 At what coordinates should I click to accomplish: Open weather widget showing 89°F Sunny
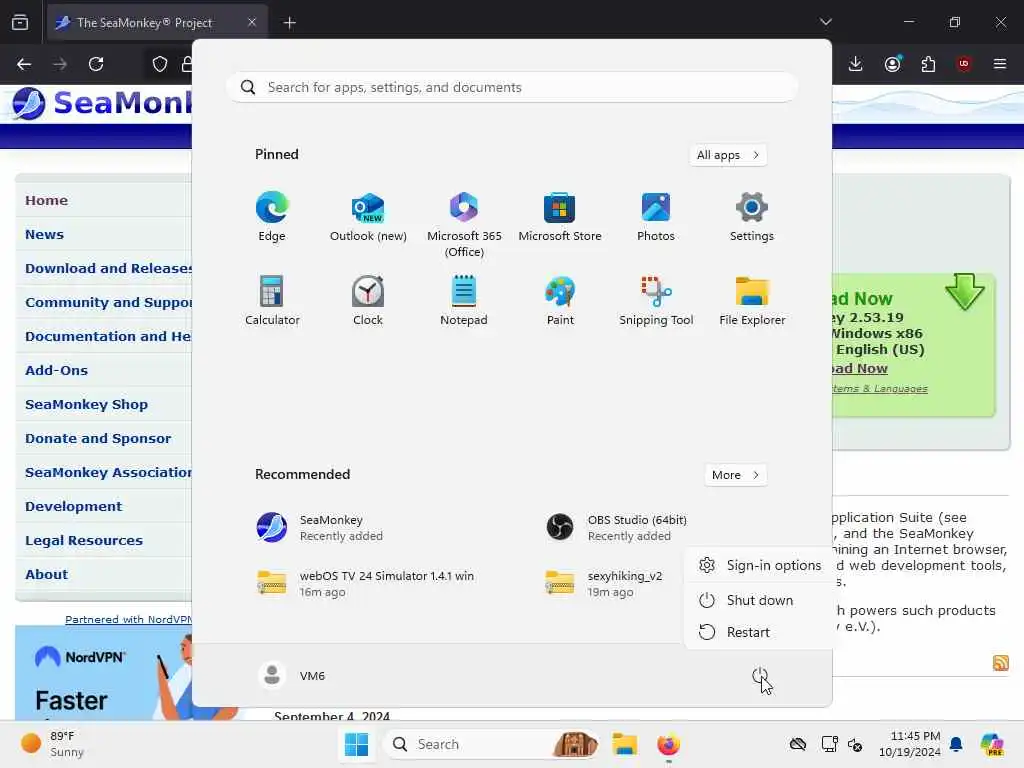[x=52, y=744]
